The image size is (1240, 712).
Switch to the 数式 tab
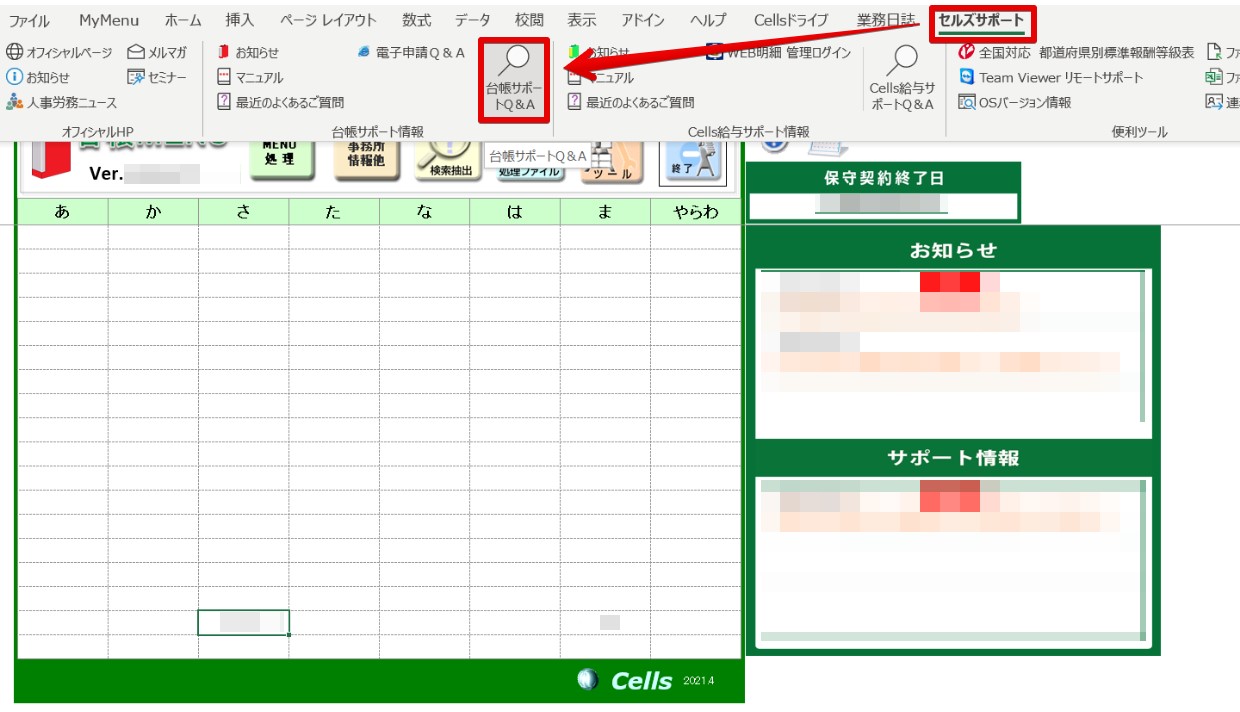(417, 20)
